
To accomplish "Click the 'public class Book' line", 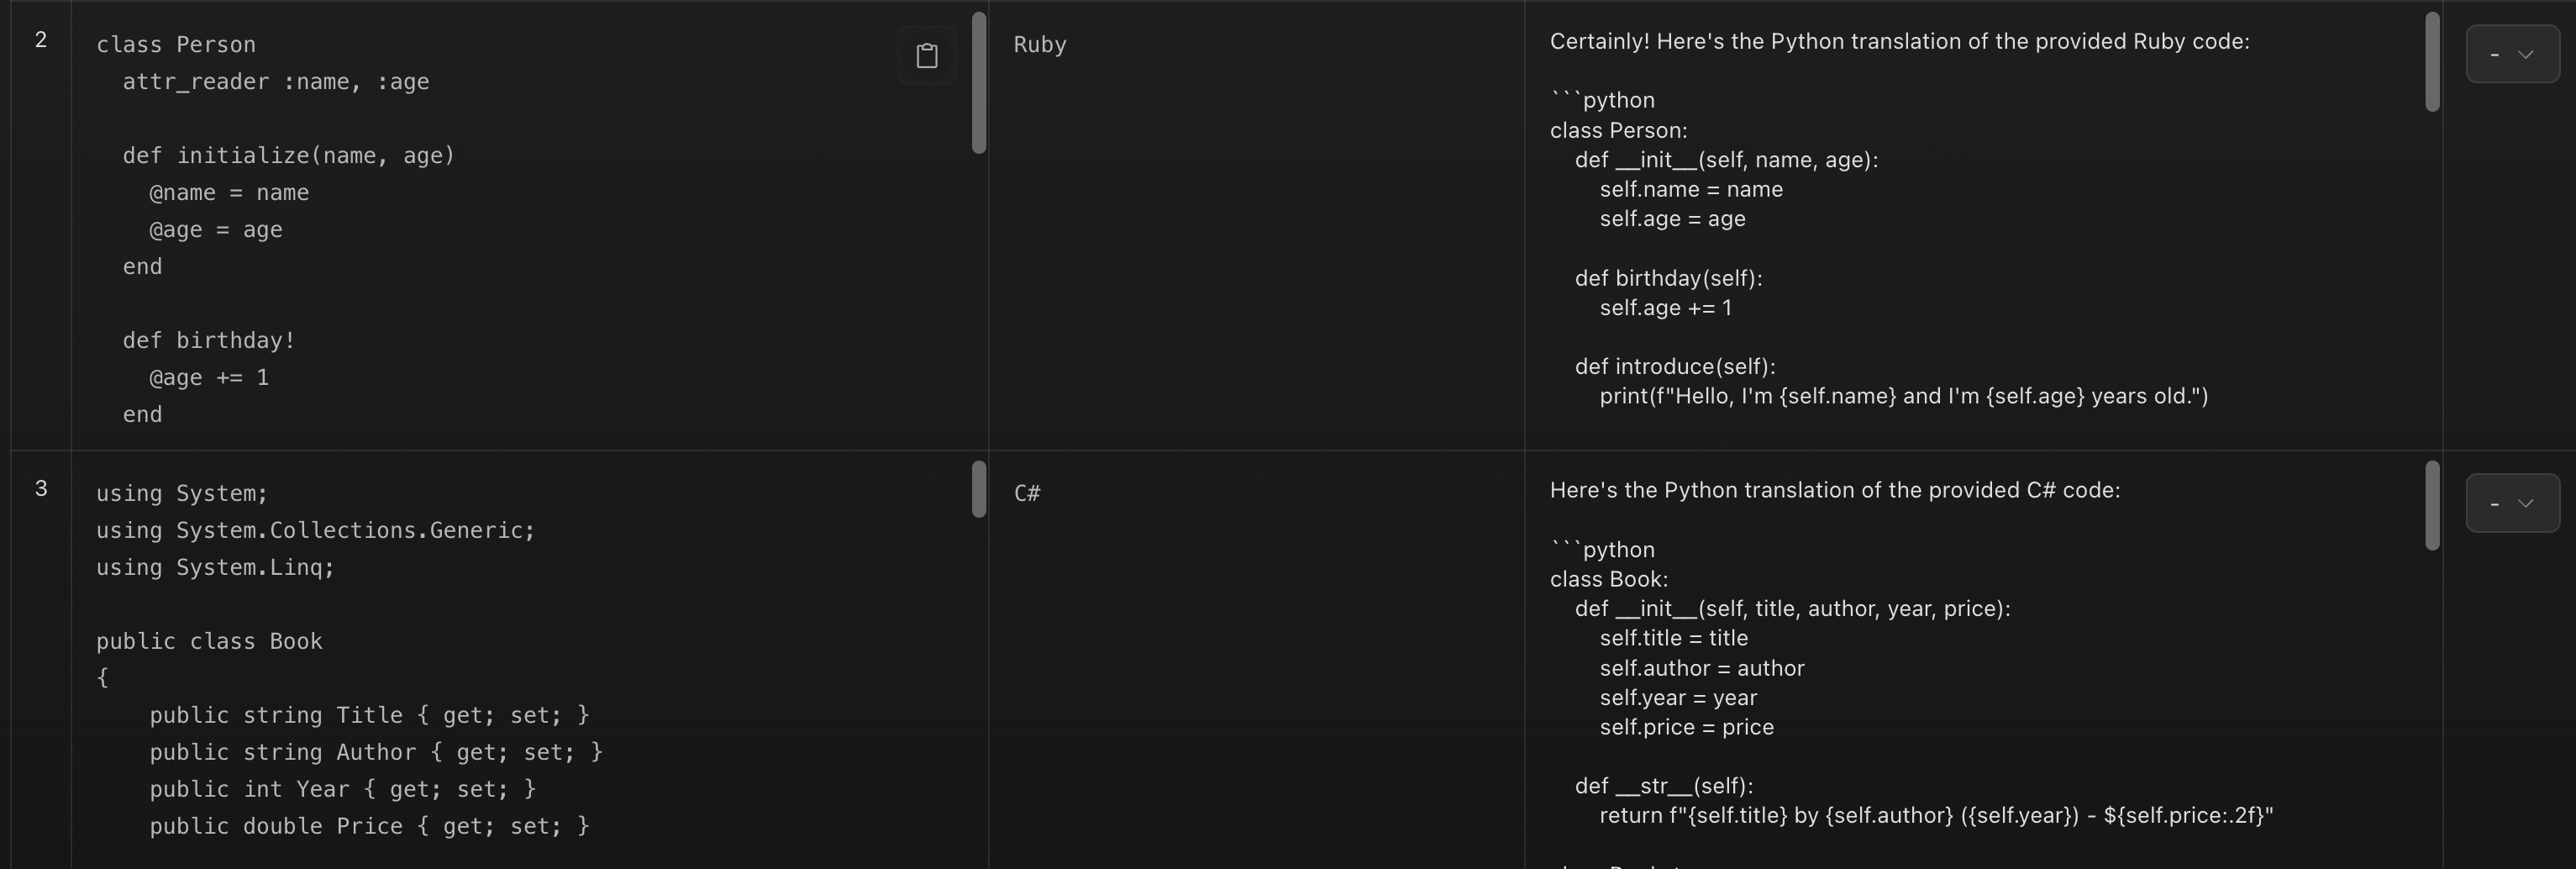I will (209, 641).
